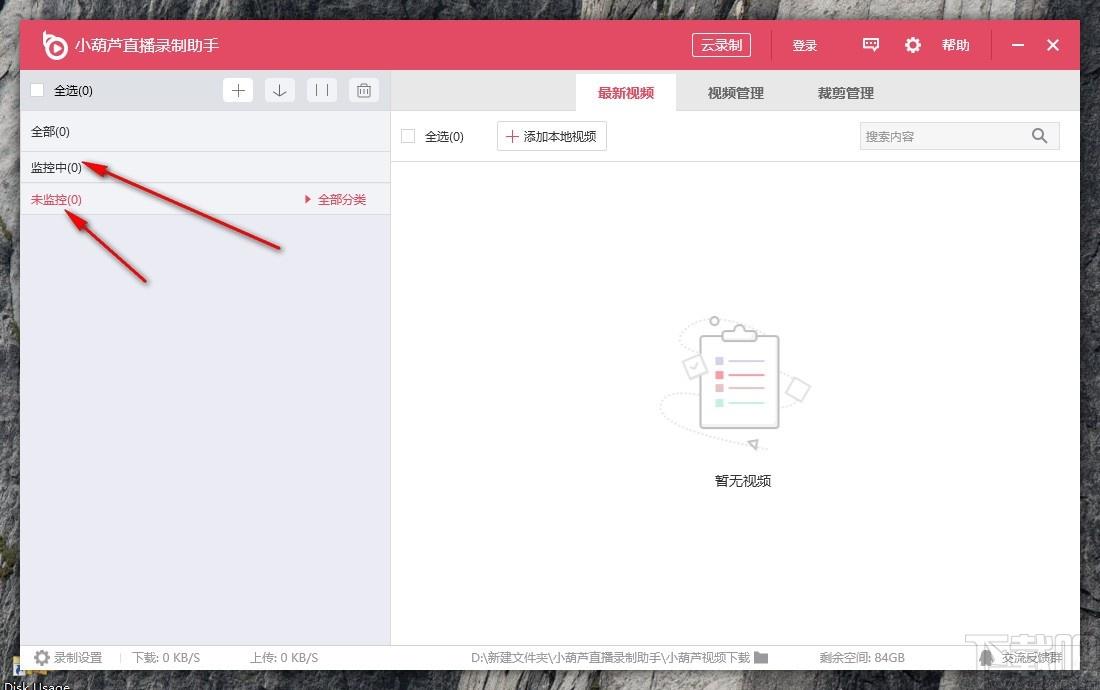
Task: Click the 剩余空间: 84GB text
Action: point(861,658)
